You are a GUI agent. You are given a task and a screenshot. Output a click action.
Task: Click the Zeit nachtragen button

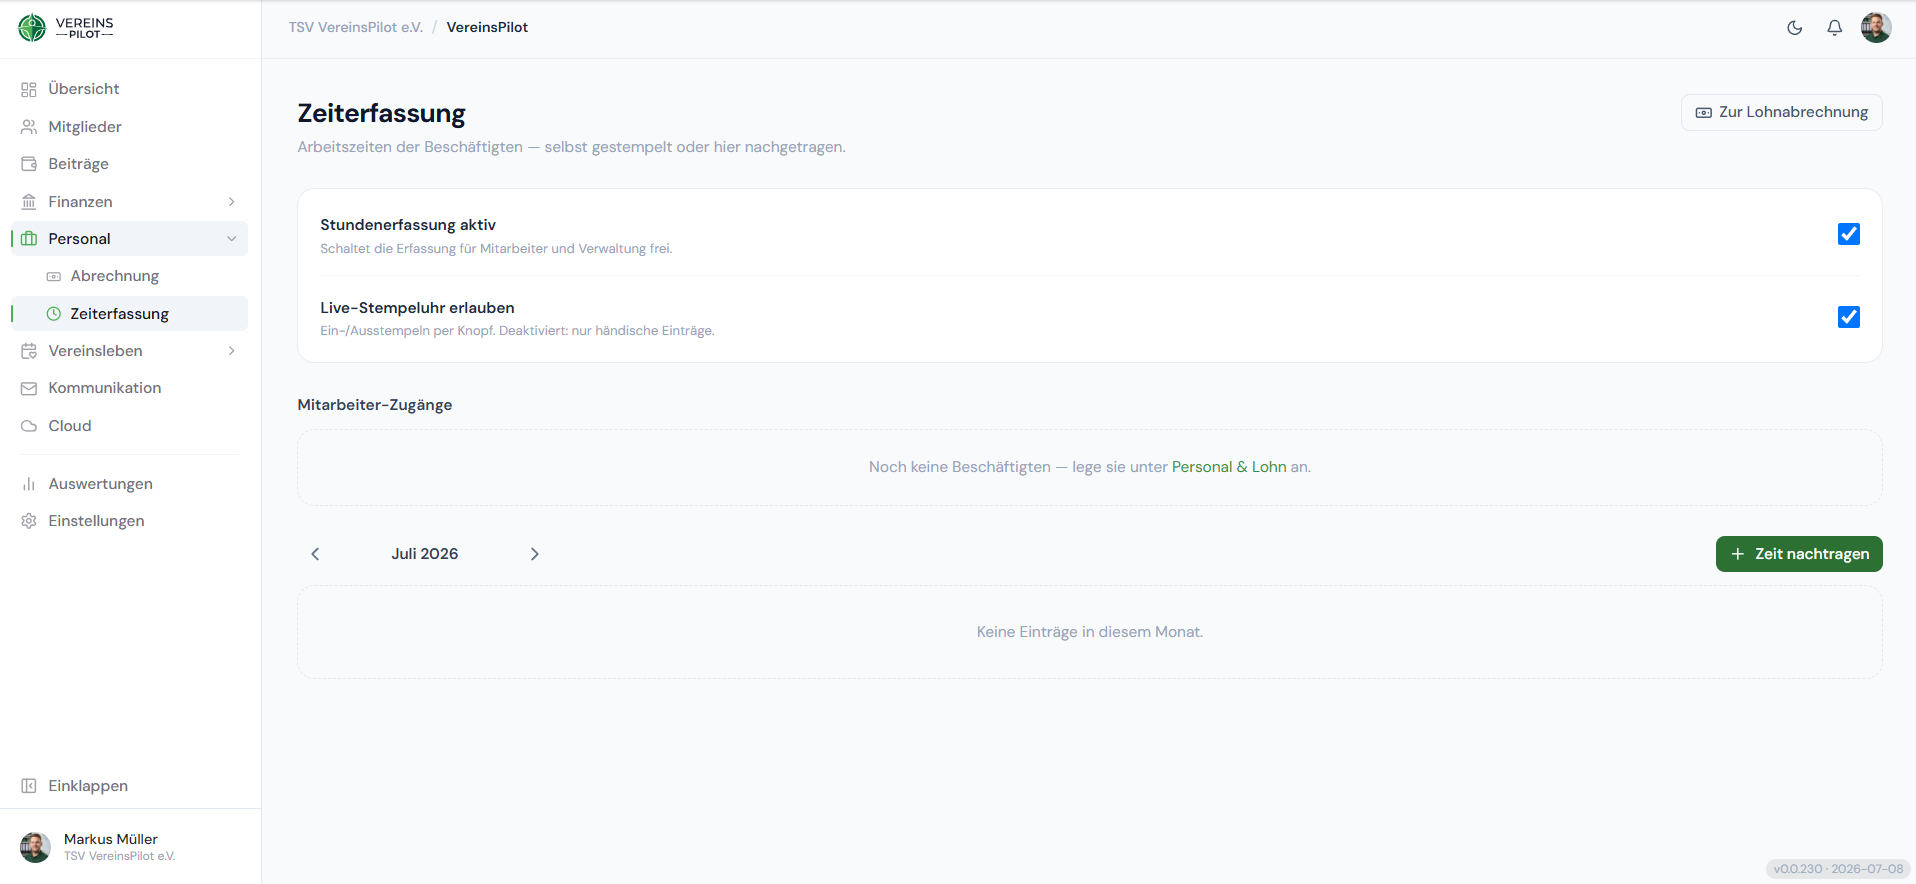pyautogui.click(x=1799, y=554)
